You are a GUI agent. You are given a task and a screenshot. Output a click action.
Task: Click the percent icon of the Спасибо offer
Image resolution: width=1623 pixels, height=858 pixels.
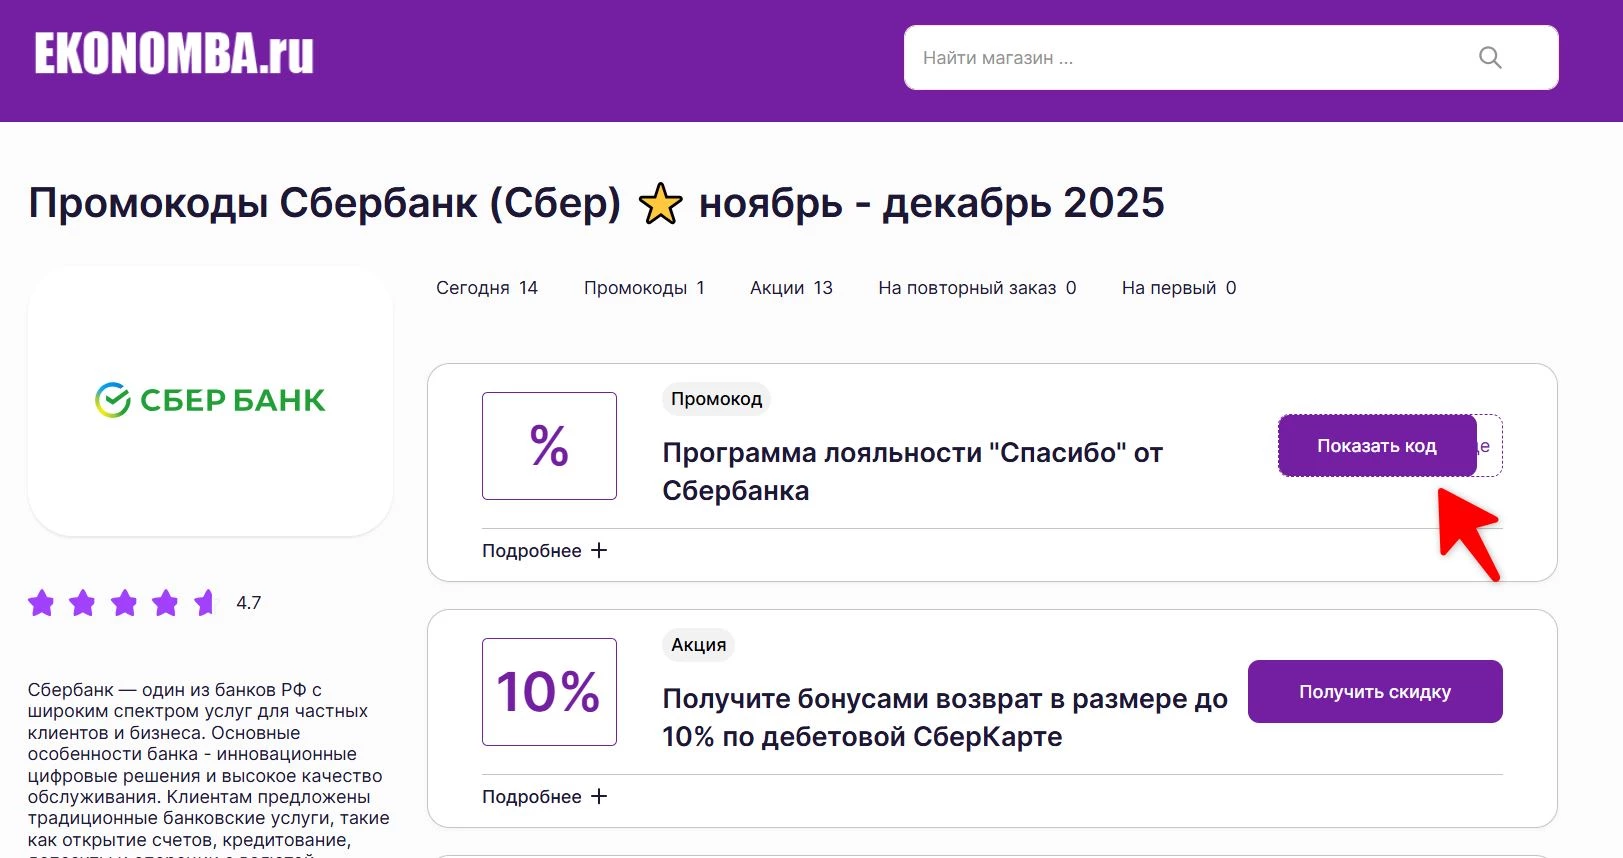coord(549,446)
